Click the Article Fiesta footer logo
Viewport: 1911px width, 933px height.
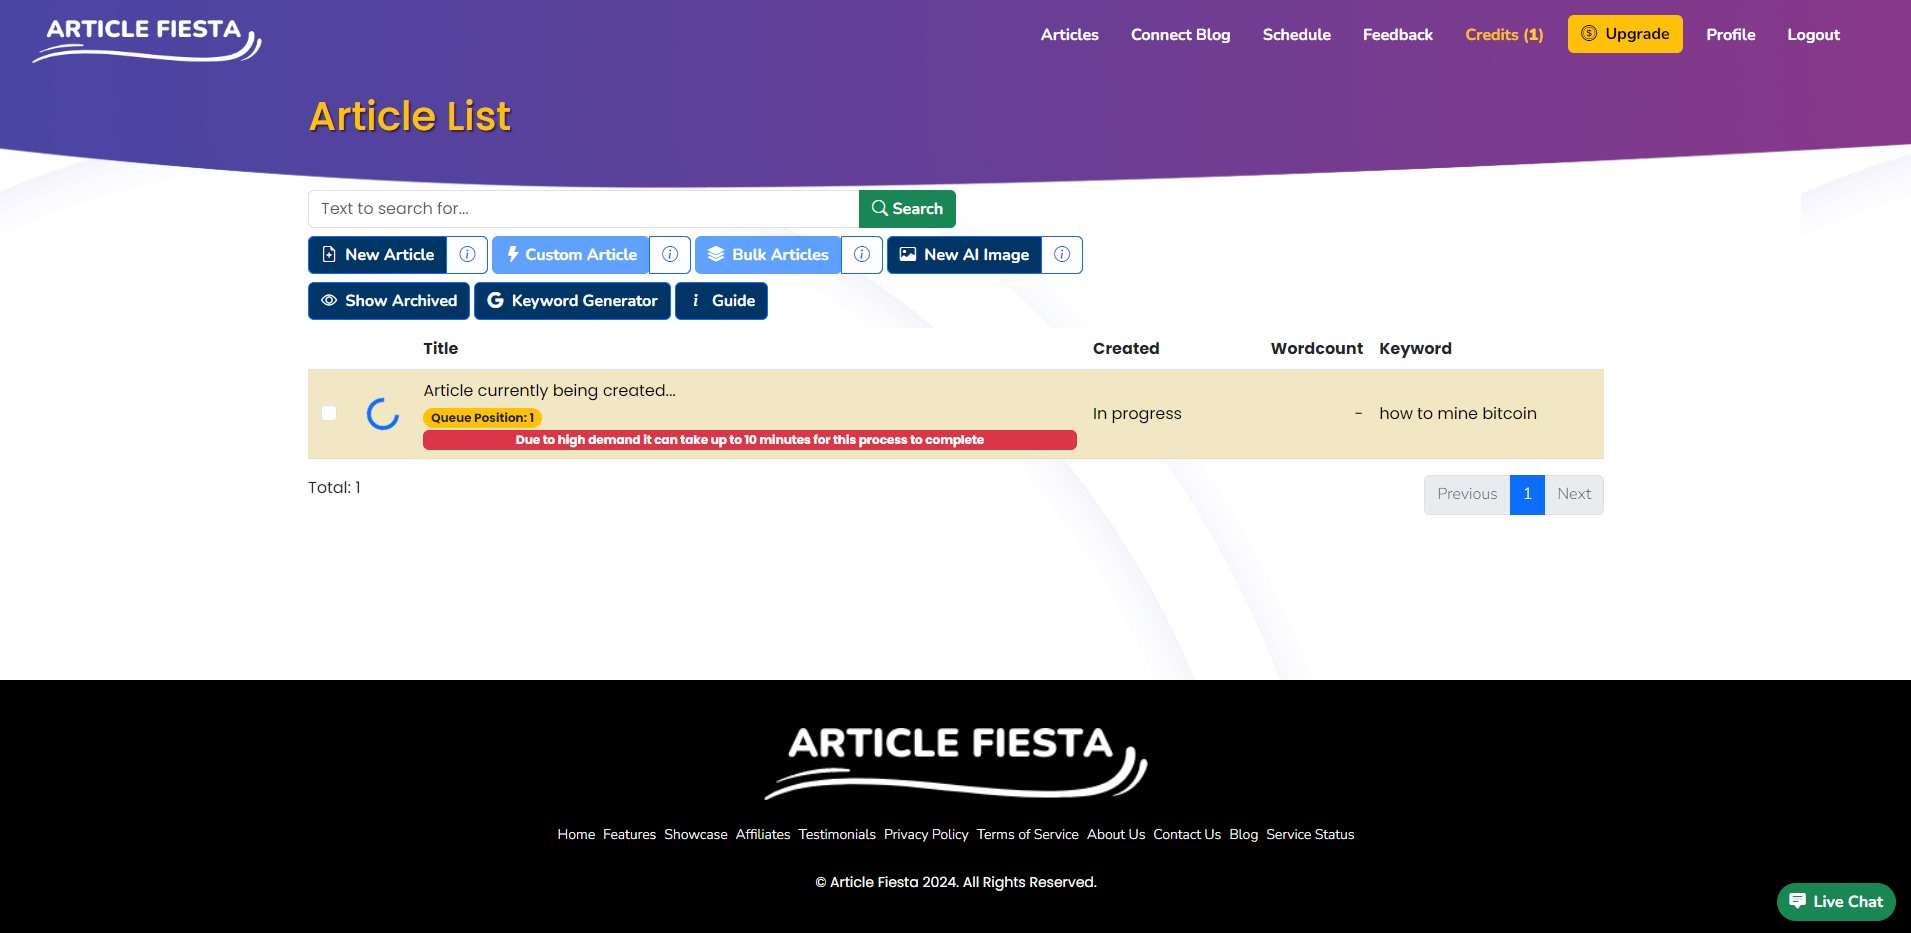pyautogui.click(x=956, y=763)
